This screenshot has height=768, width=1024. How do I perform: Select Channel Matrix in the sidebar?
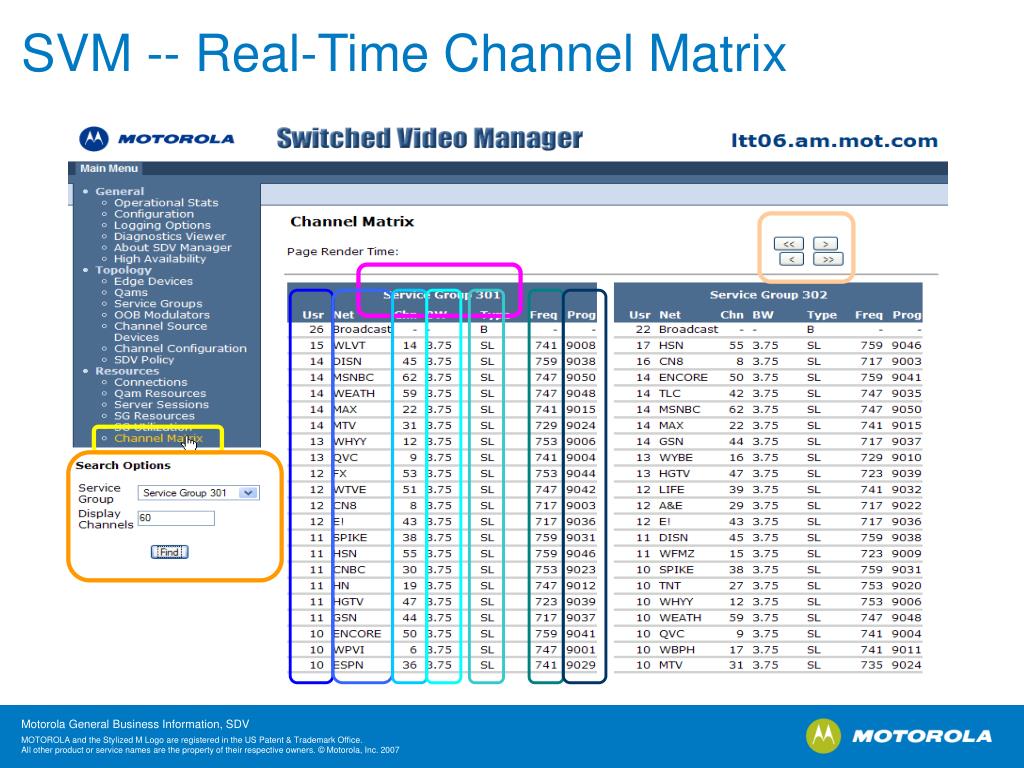pyautogui.click(x=158, y=438)
